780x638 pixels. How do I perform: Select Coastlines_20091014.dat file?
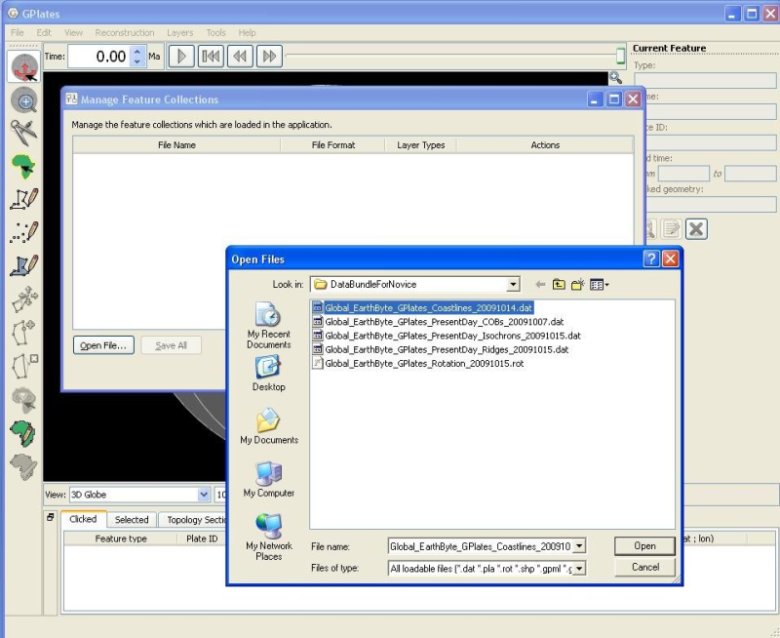[x=423, y=308]
